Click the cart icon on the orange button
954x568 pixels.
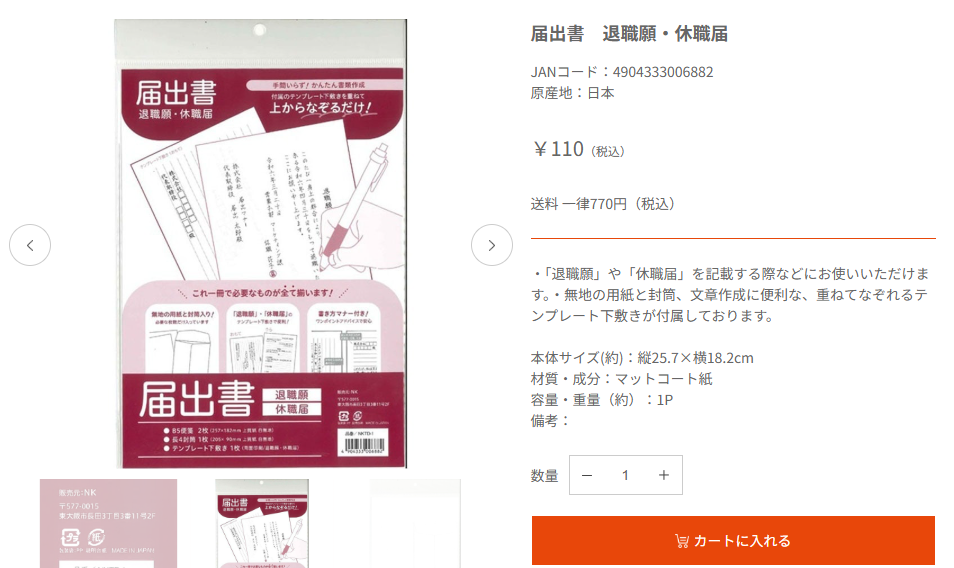(x=682, y=541)
